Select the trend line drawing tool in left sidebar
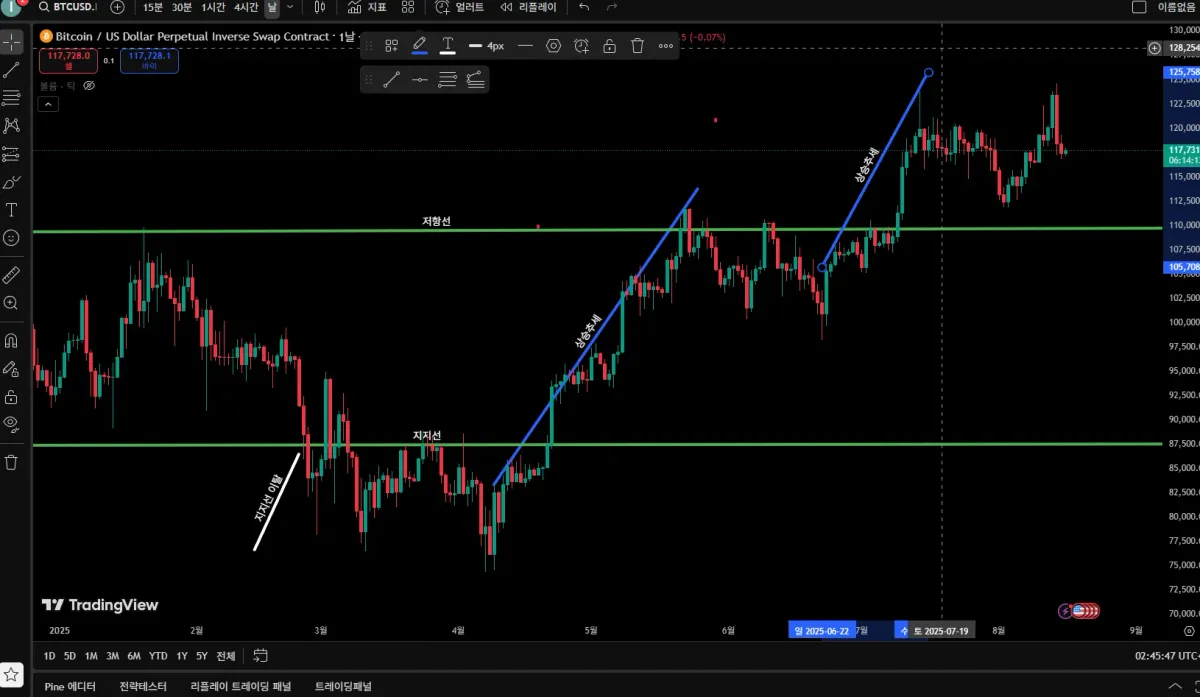The width and height of the screenshot is (1200, 697). tap(12, 70)
